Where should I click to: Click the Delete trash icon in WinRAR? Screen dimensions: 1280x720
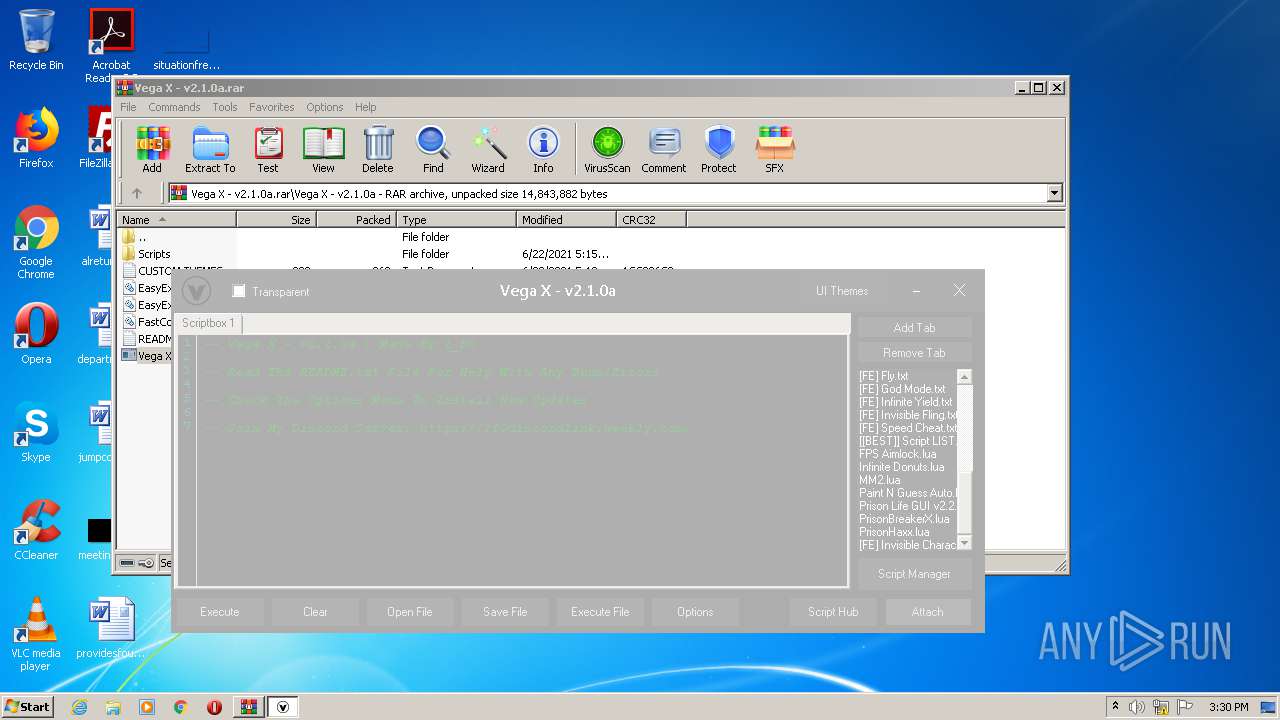pos(378,150)
